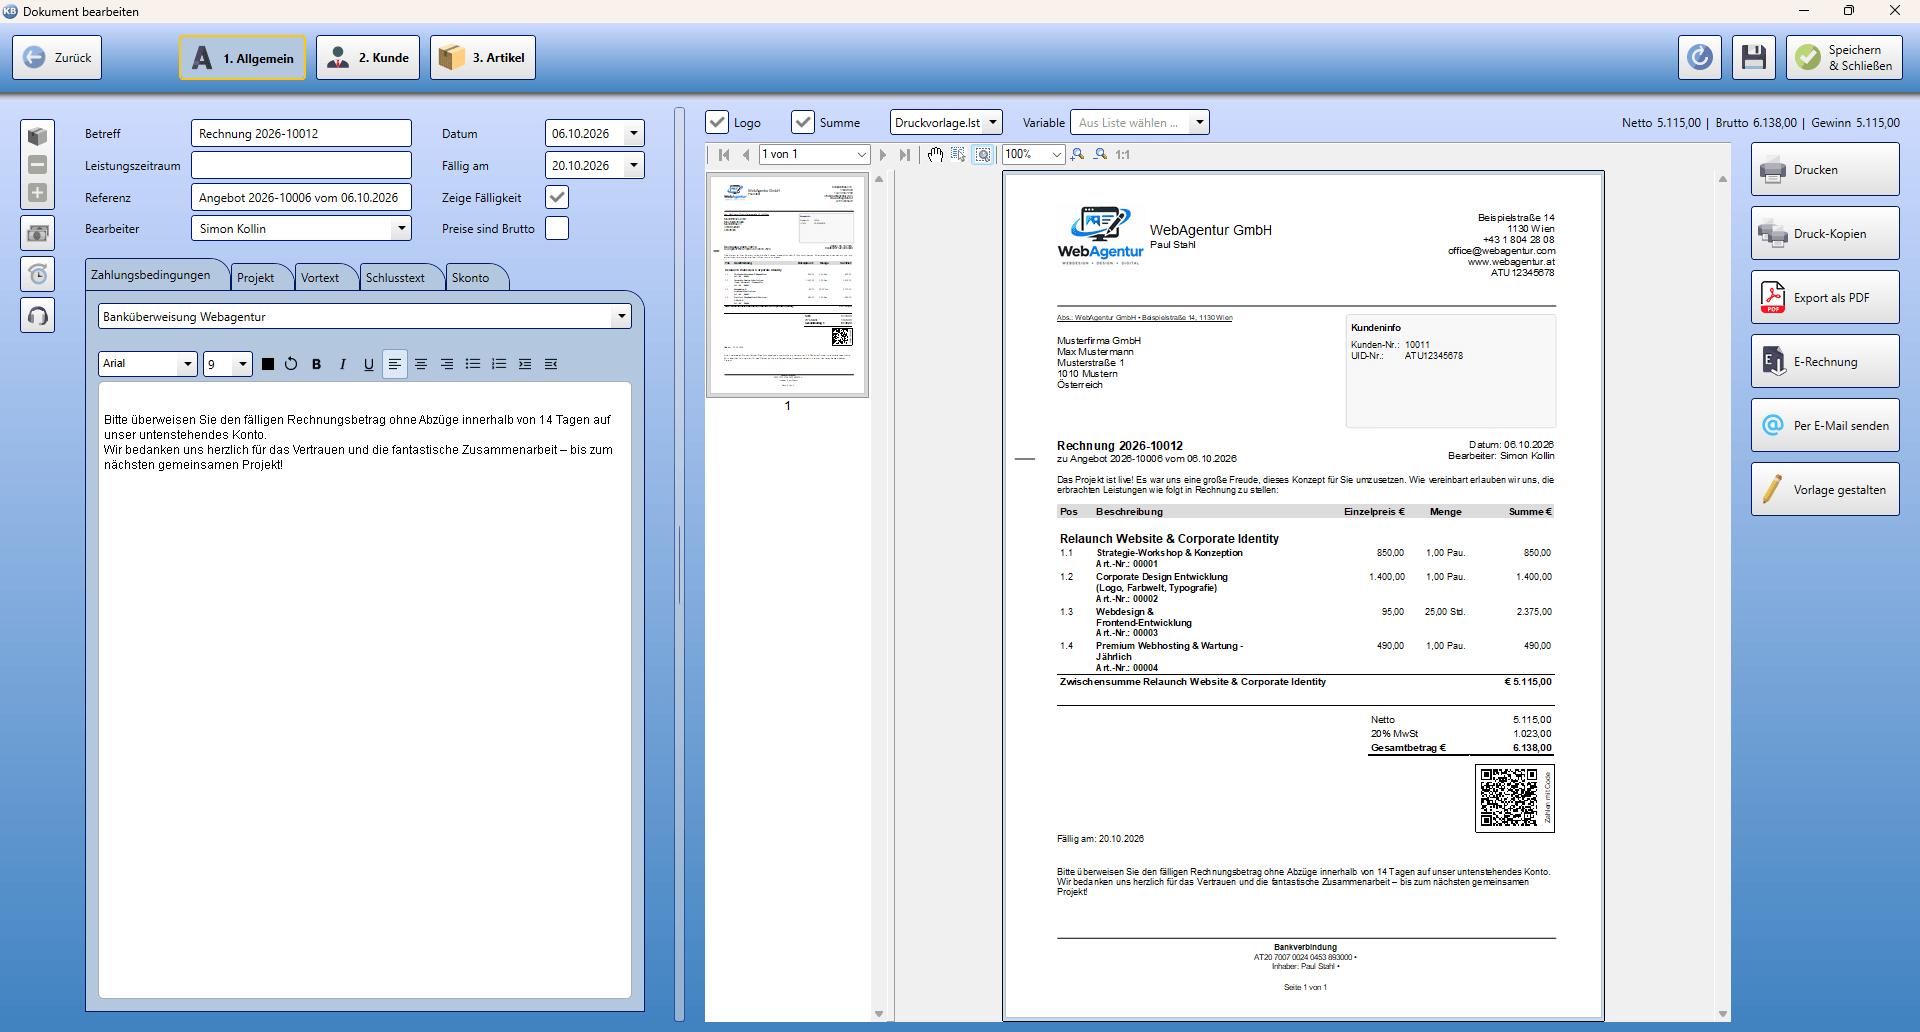This screenshot has height=1032, width=1920.
Task: Apply italic formatting in the text editor
Action: click(x=343, y=364)
